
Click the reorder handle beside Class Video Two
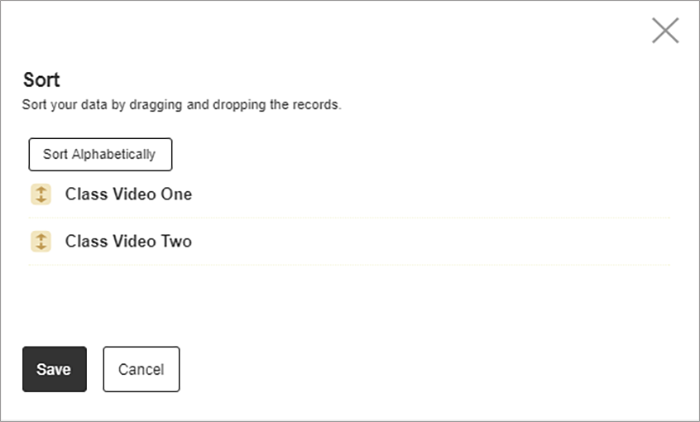[41, 242]
